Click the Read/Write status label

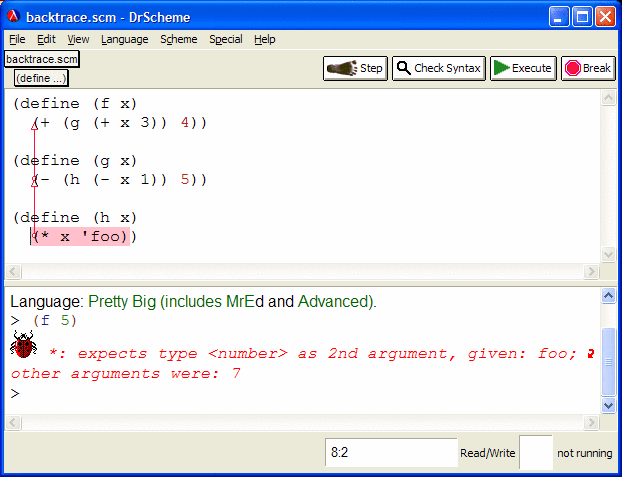coord(488,453)
